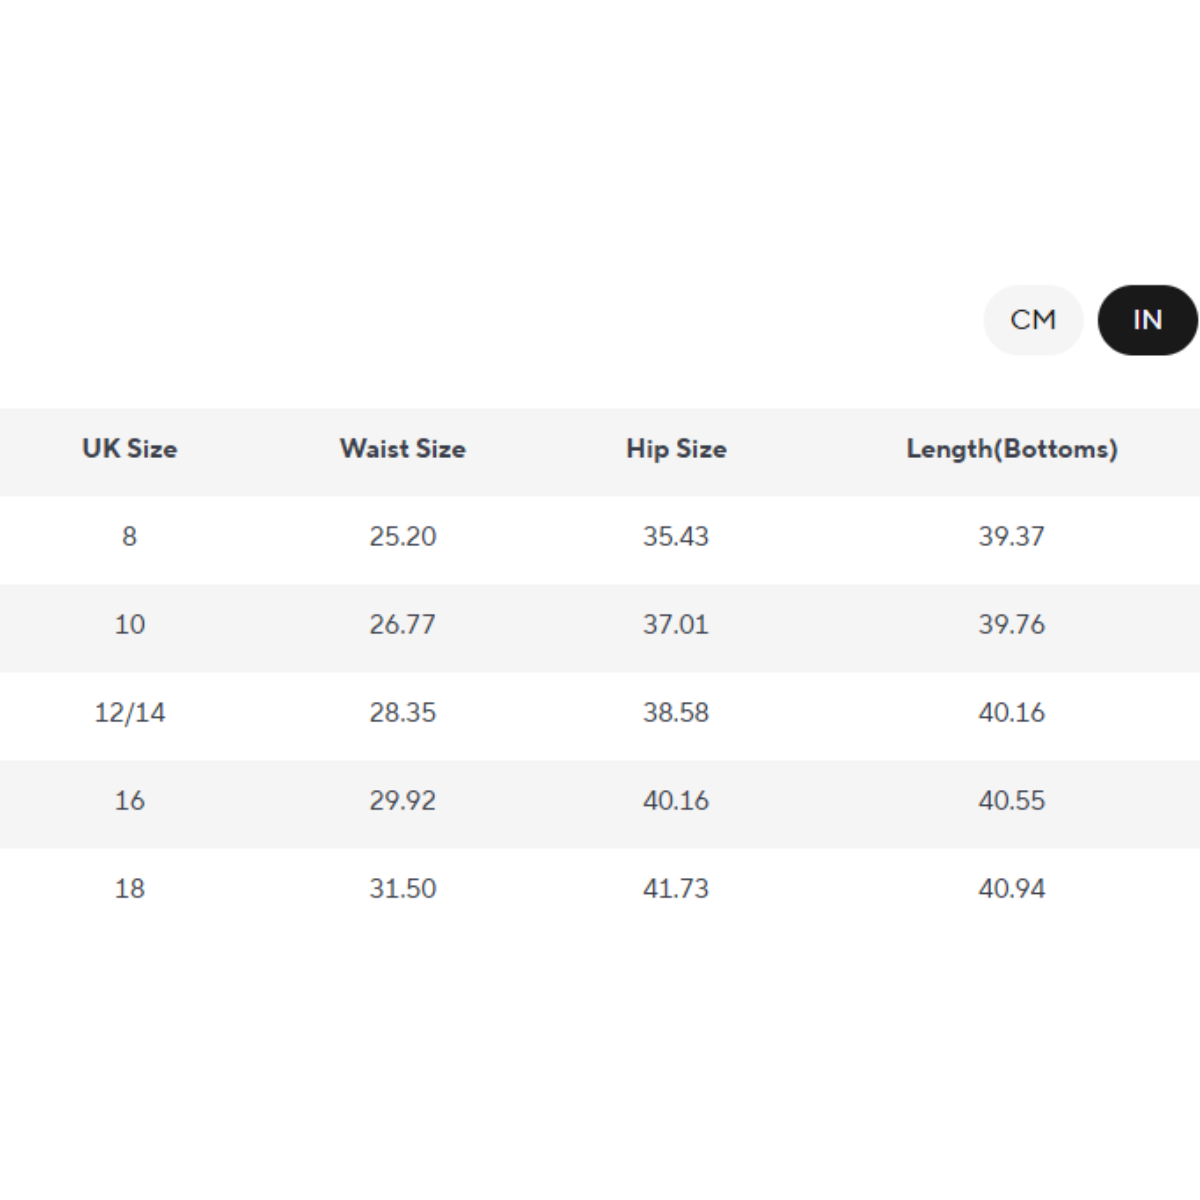Select the IN unit toggle
This screenshot has height=1200, width=1200.
point(1147,320)
